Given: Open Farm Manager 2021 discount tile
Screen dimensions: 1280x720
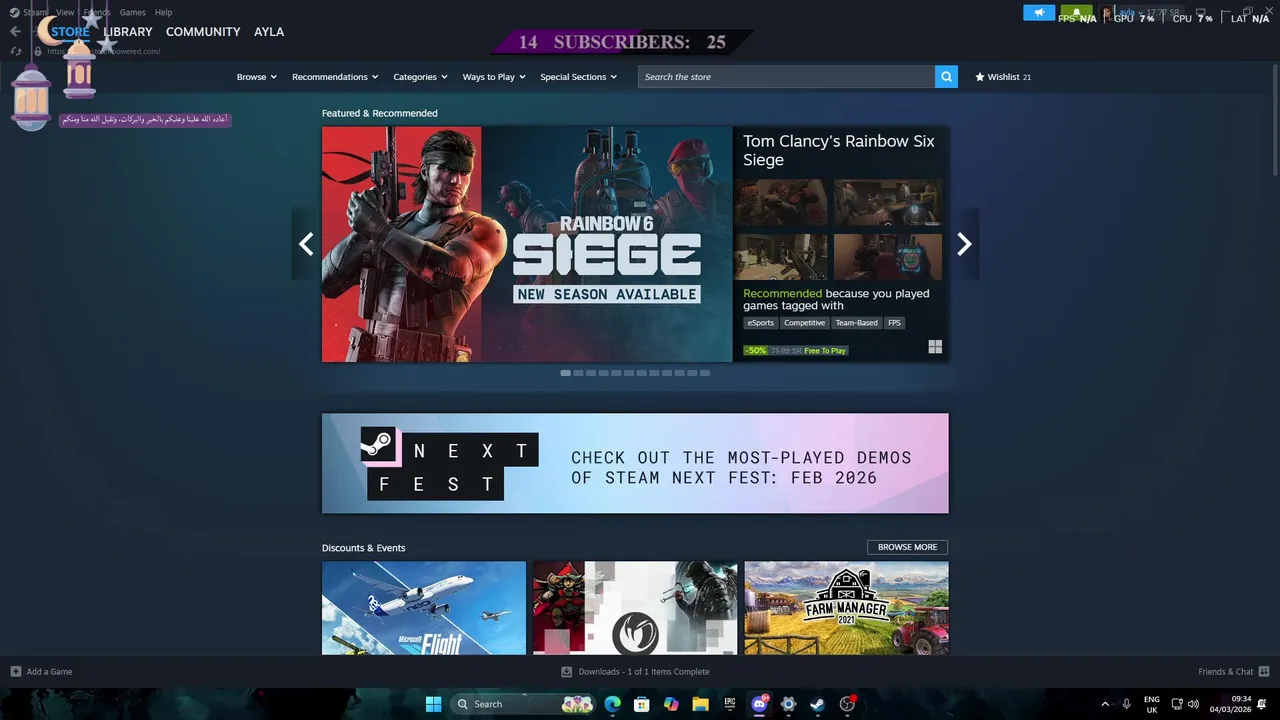Looking at the screenshot, I should coord(846,608).
